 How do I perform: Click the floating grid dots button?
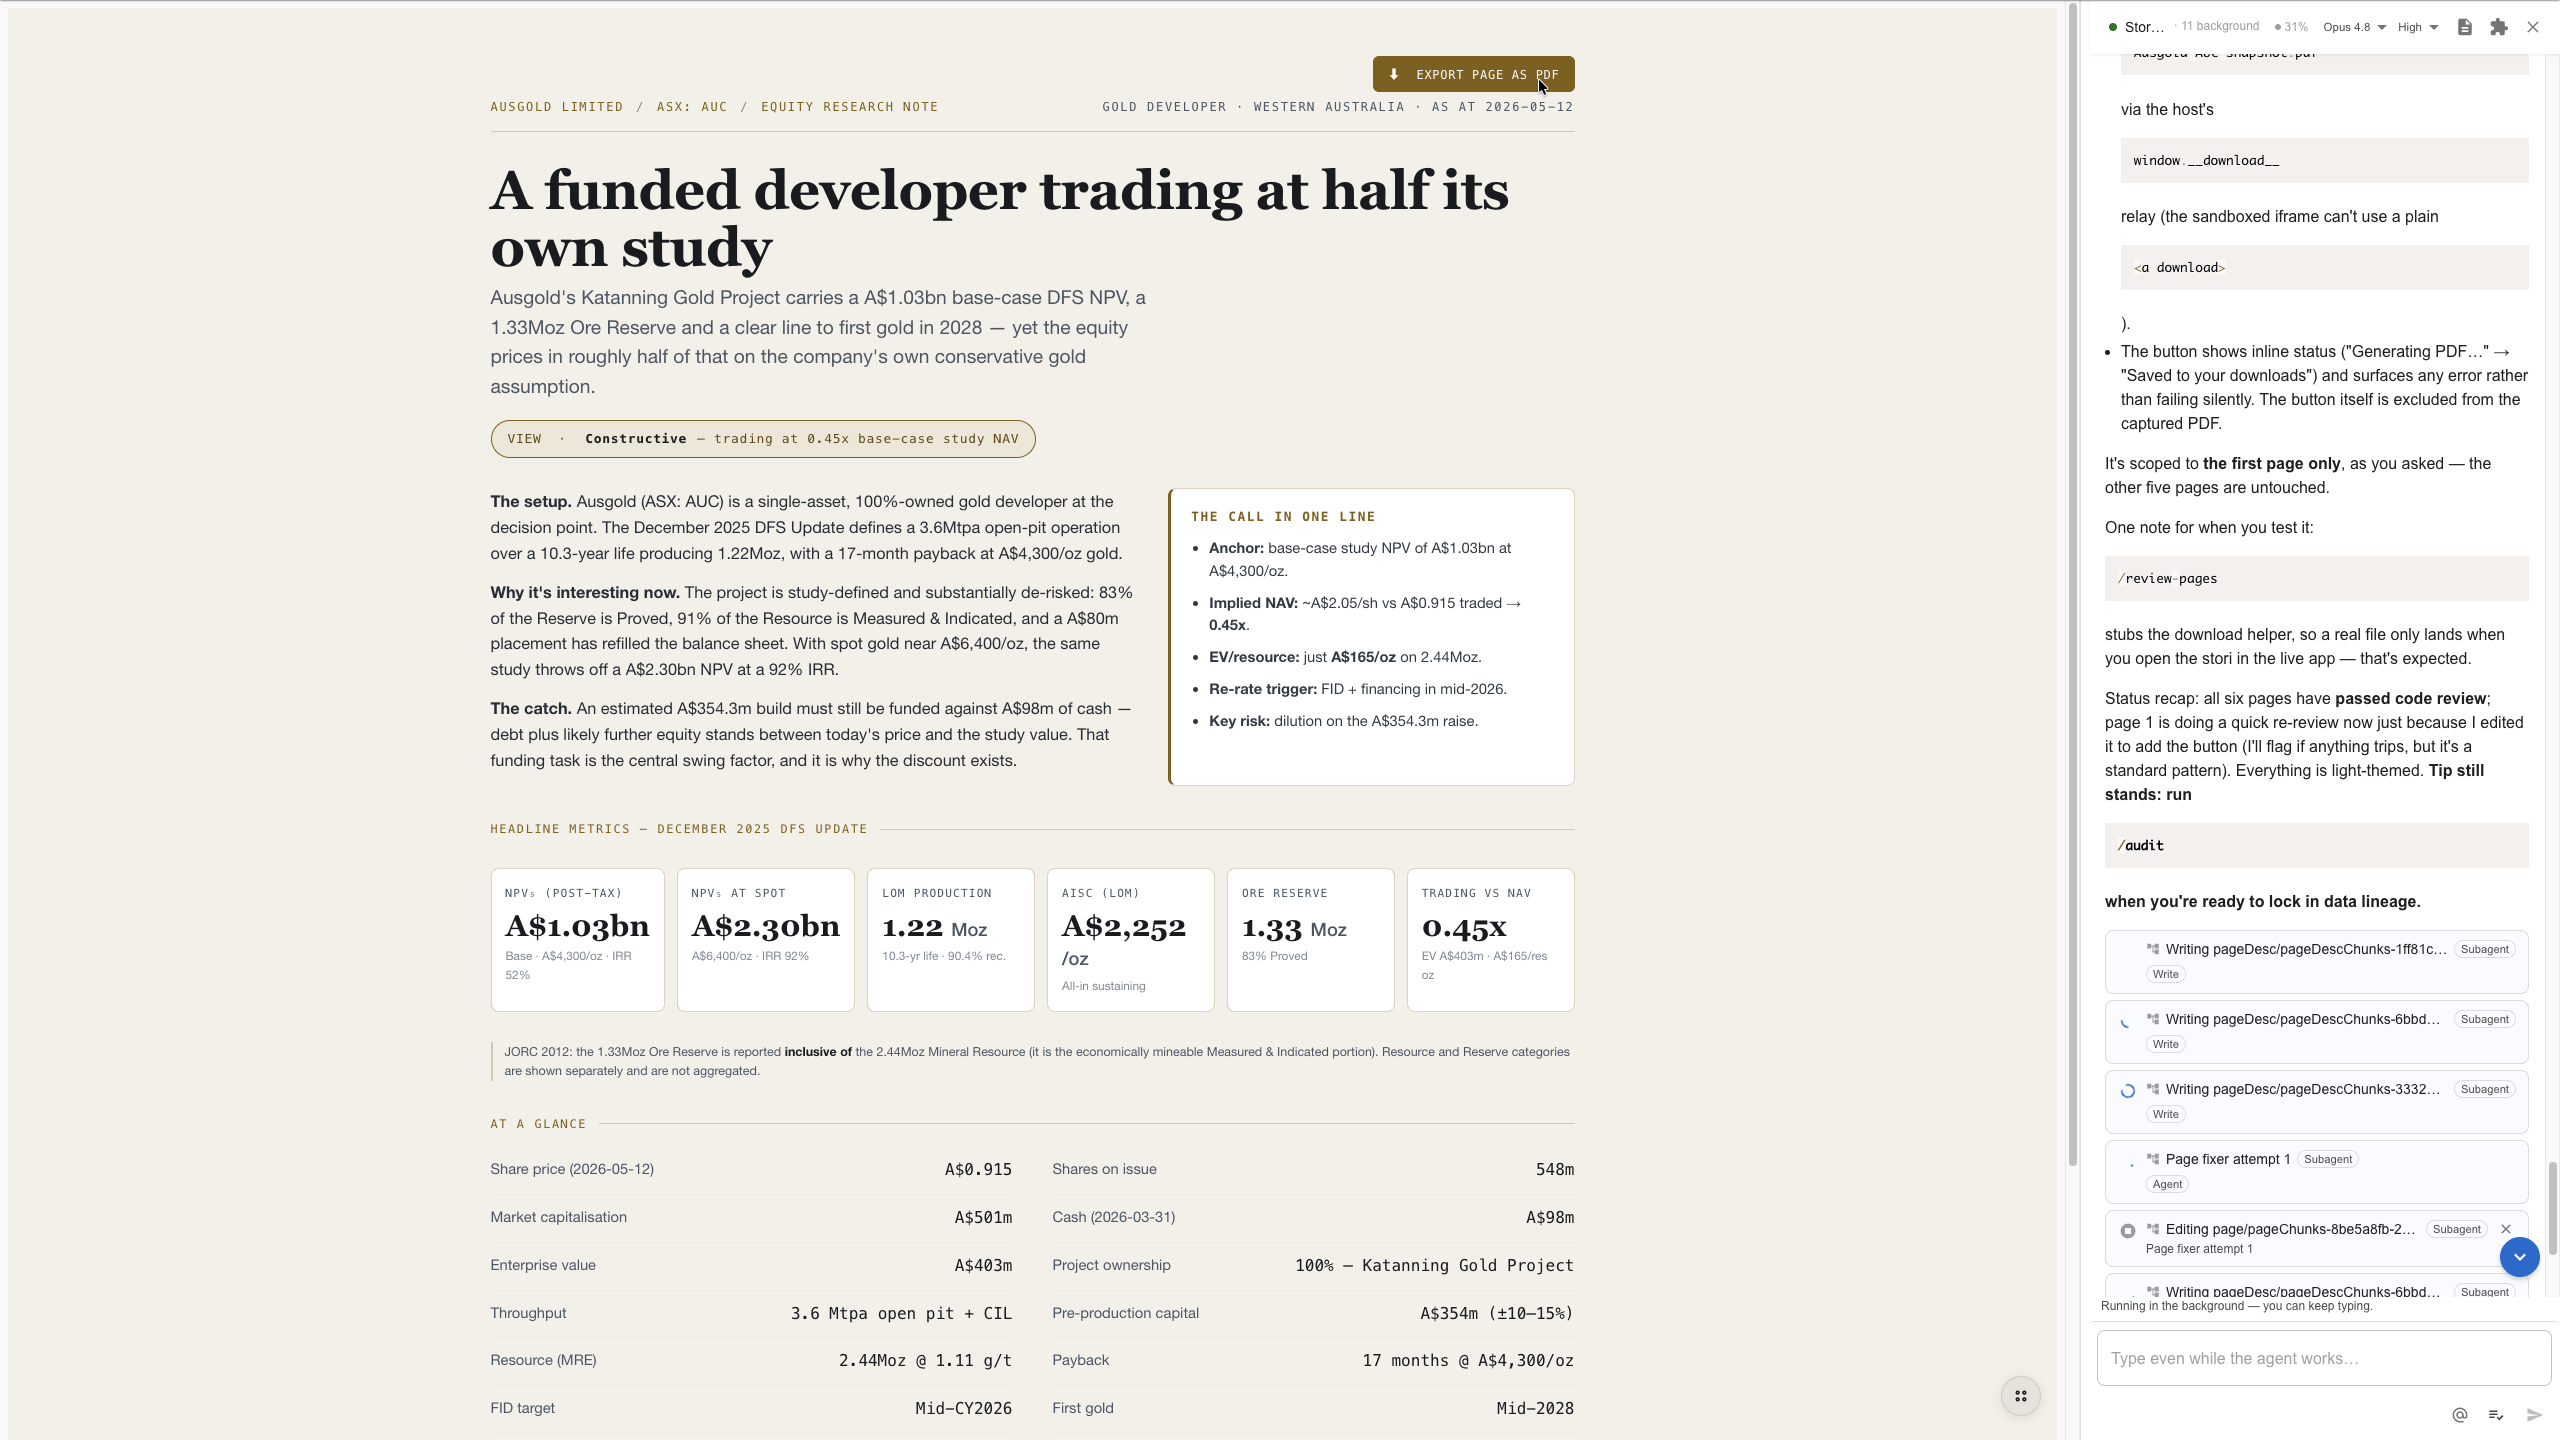2020,1396
